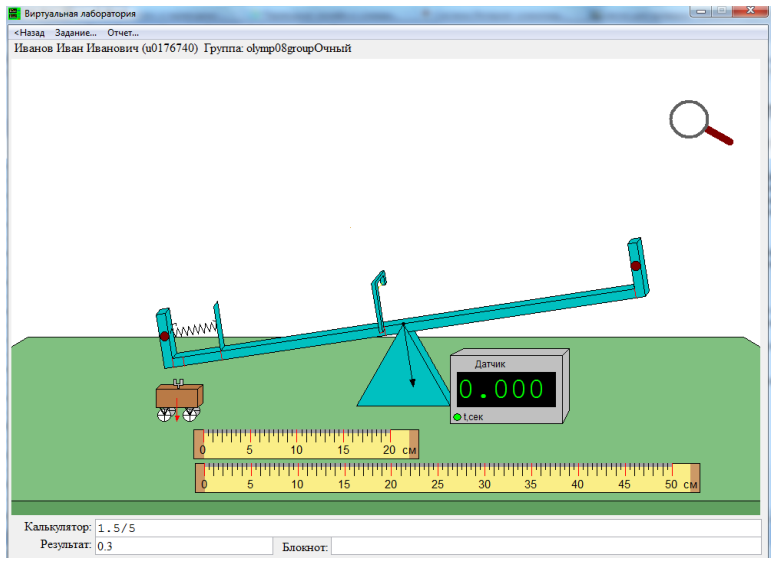Click the group text olymp08groupОчный
This screenshot has width=776, height=562.
point(299,48)
